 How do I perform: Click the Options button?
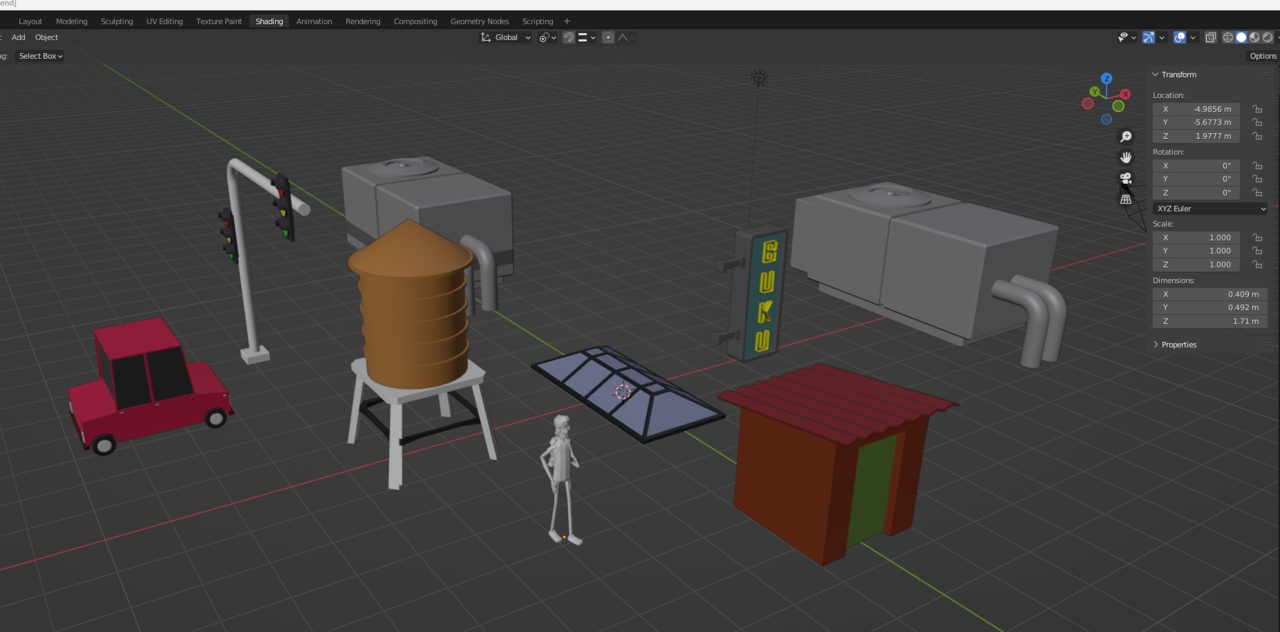[1263, 56]
